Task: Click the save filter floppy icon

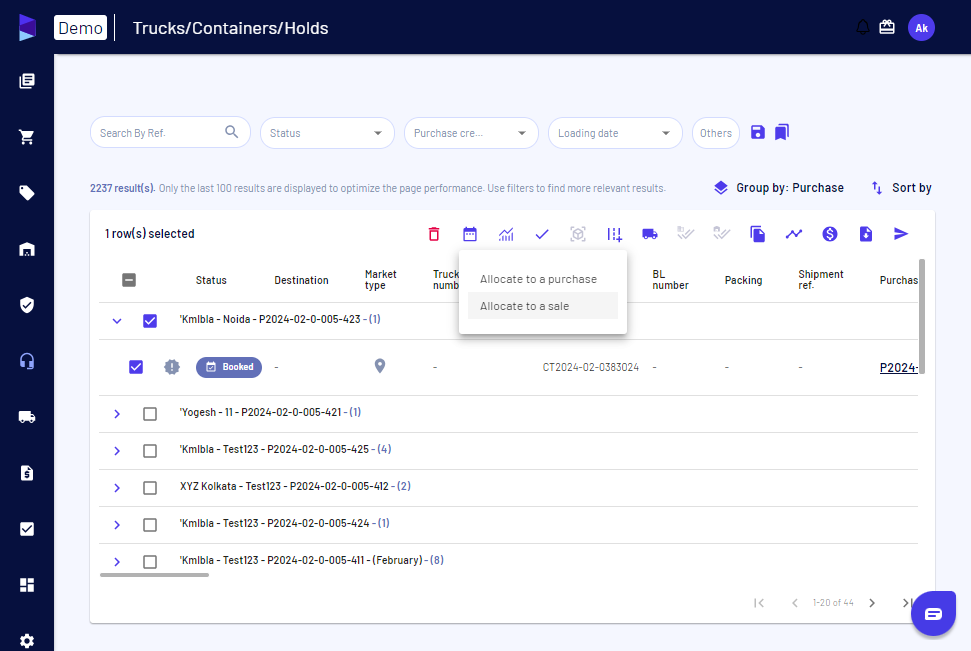Action: [x=757, y=132]
